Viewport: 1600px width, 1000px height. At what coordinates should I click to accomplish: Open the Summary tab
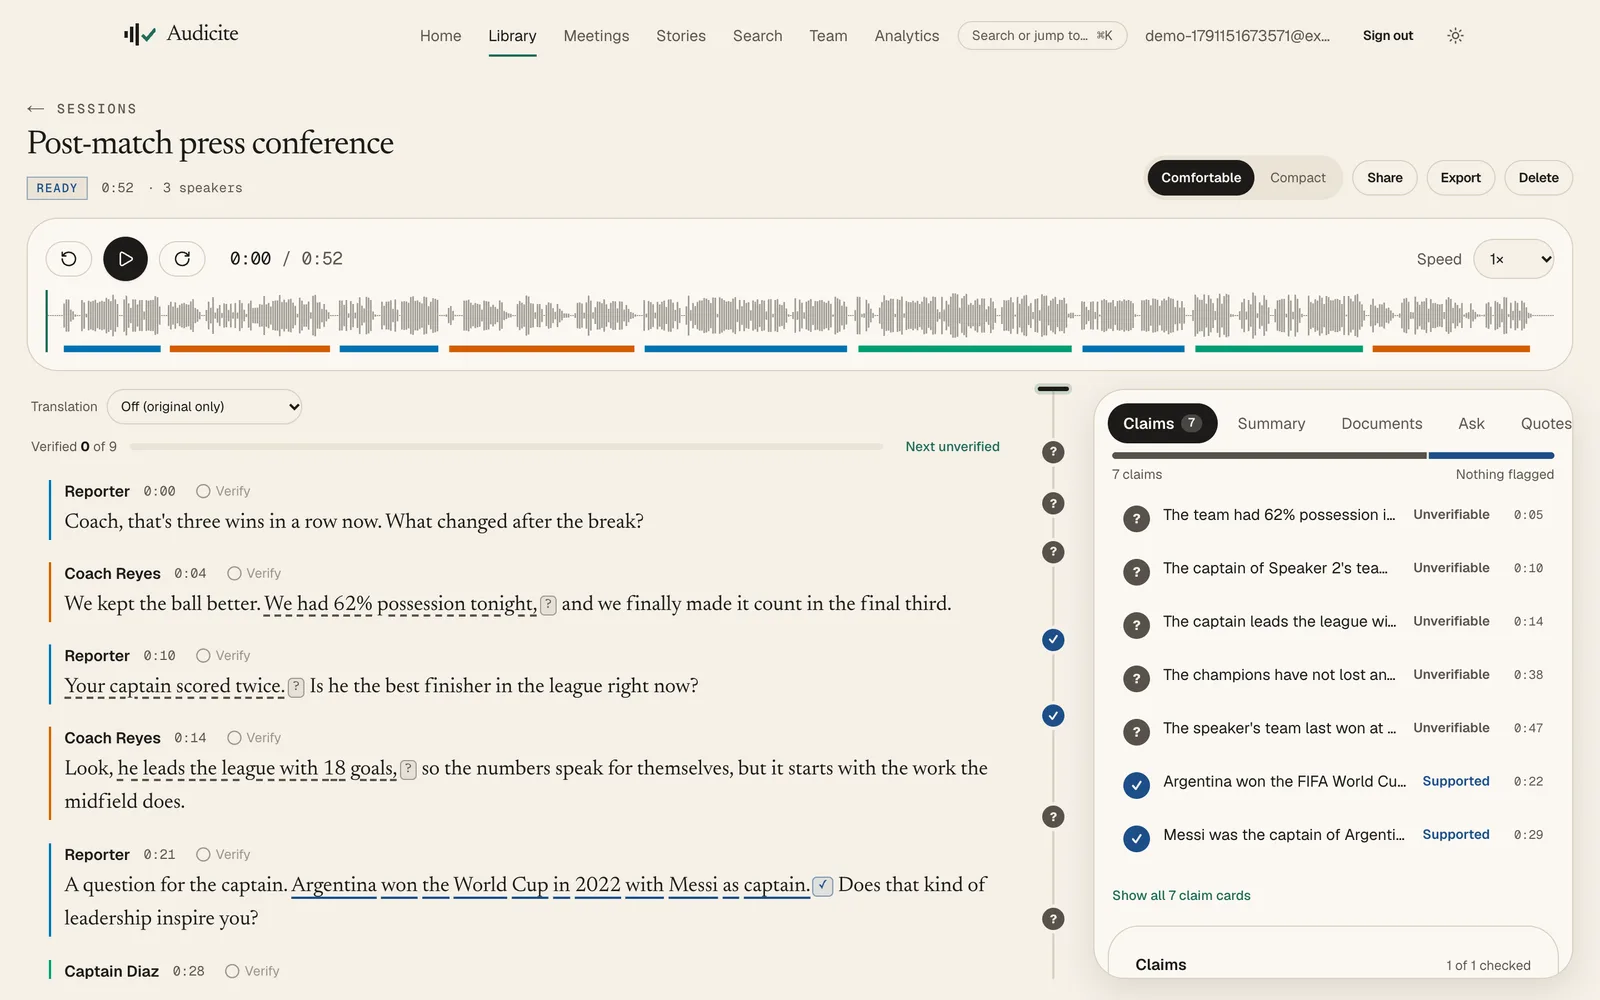1271,423
